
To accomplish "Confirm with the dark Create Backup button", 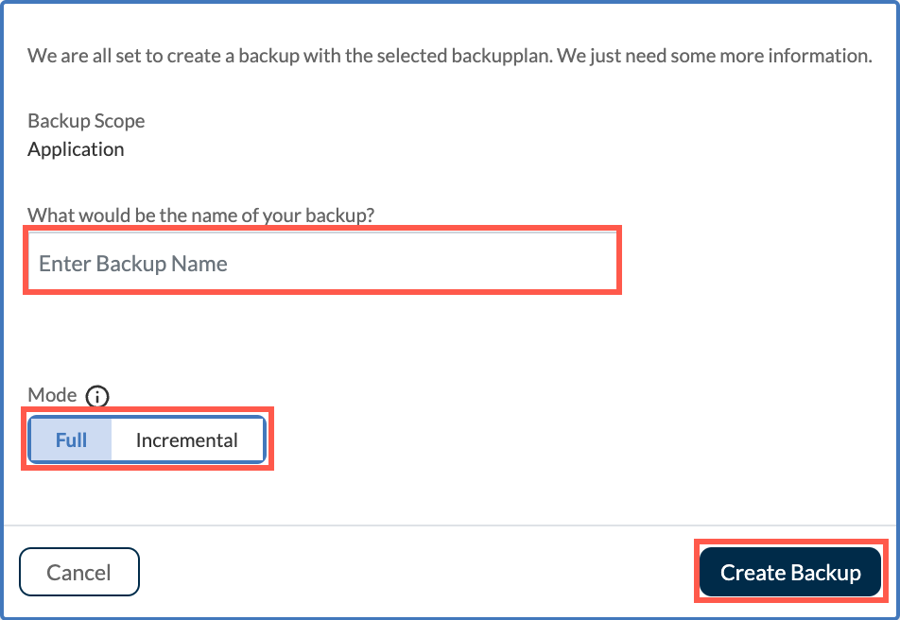I will (790, 572).
